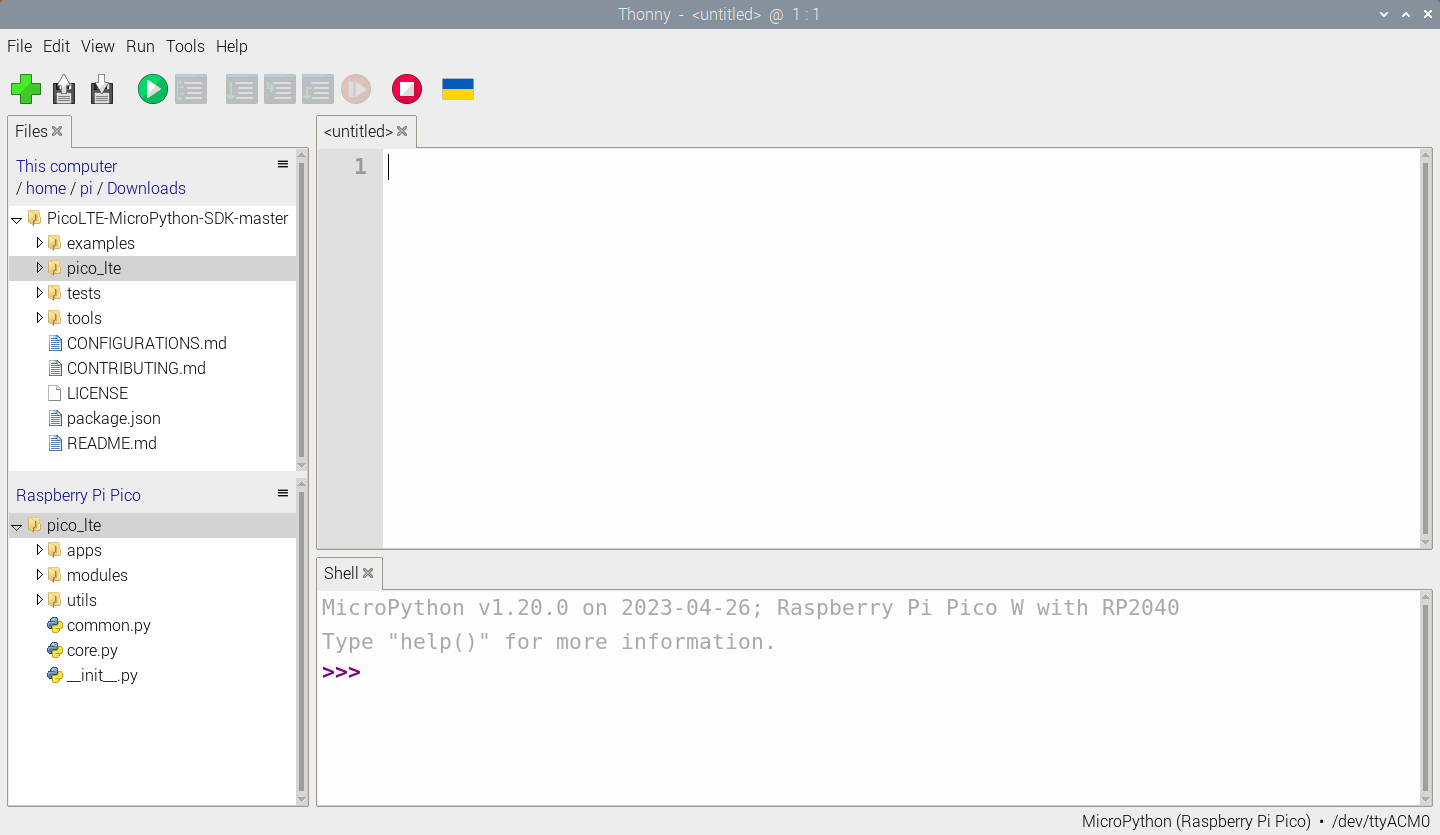Expand the tests folder
The image size is (1440, 835).
click(39, 293)
